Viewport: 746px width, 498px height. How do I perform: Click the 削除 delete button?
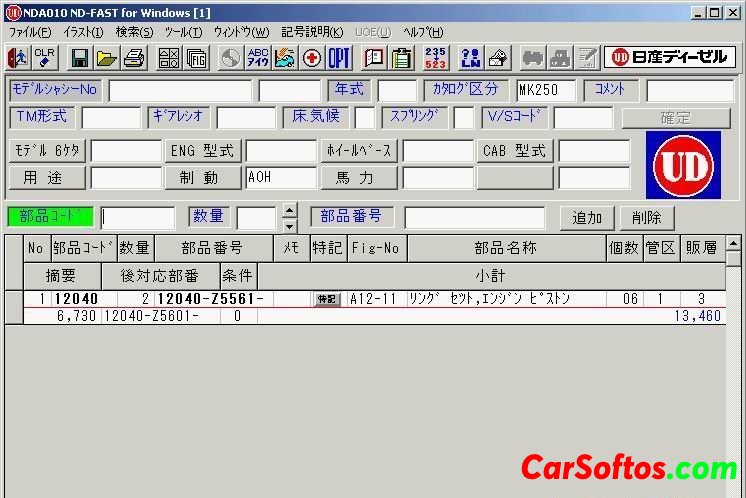pyautogui.click(x=647, y=217)
